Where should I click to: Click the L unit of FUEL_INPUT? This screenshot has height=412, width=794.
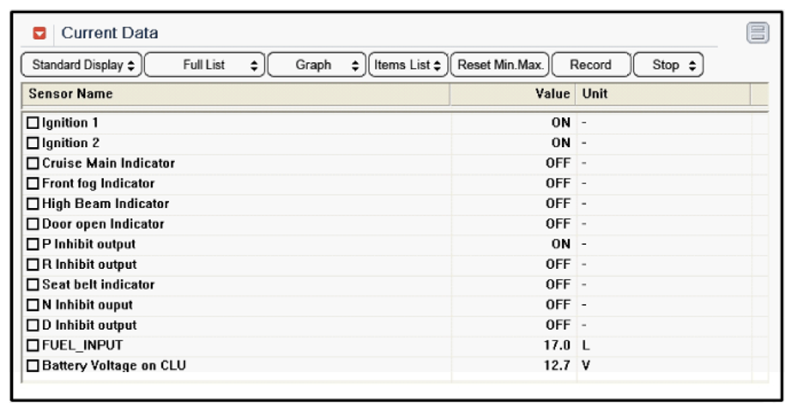(586, 346)
